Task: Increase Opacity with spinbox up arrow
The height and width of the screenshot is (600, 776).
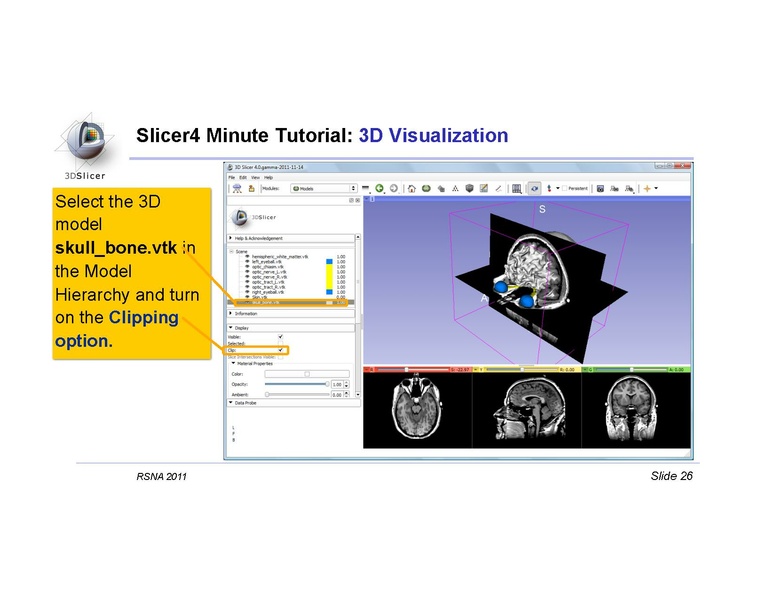Action: click(x=346, y=382)
